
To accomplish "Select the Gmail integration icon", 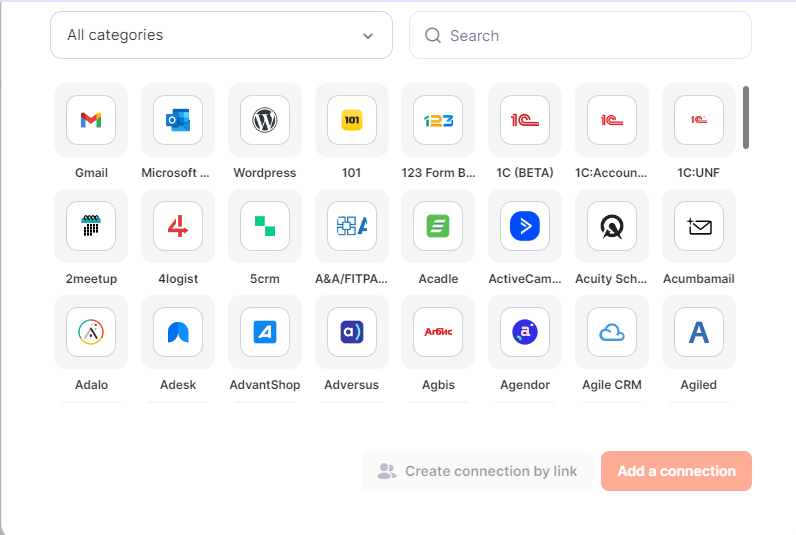I will pos(91,120).
